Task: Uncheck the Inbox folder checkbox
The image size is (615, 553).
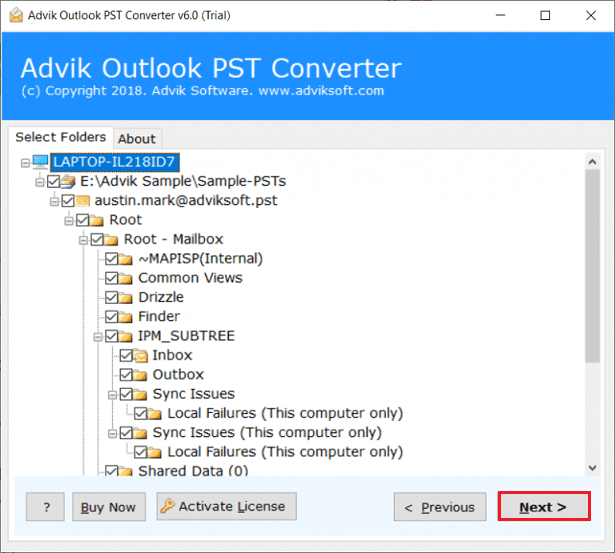Action: point(126,355)
